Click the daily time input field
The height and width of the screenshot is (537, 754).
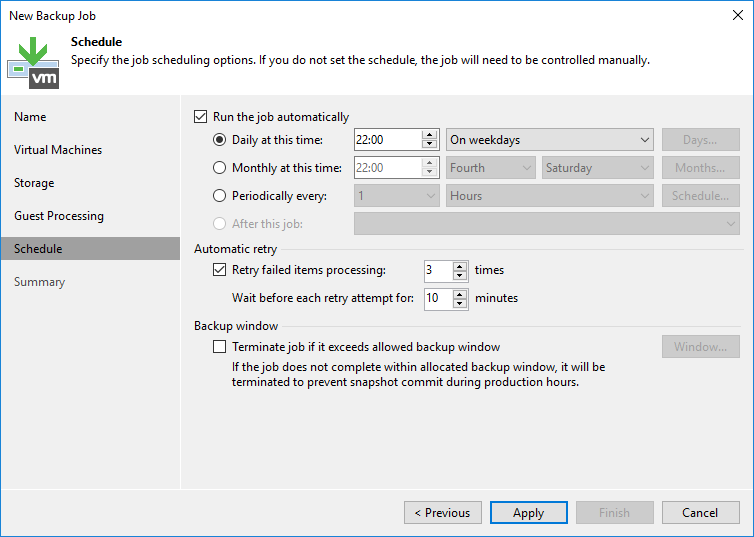[x=387, y=140]
